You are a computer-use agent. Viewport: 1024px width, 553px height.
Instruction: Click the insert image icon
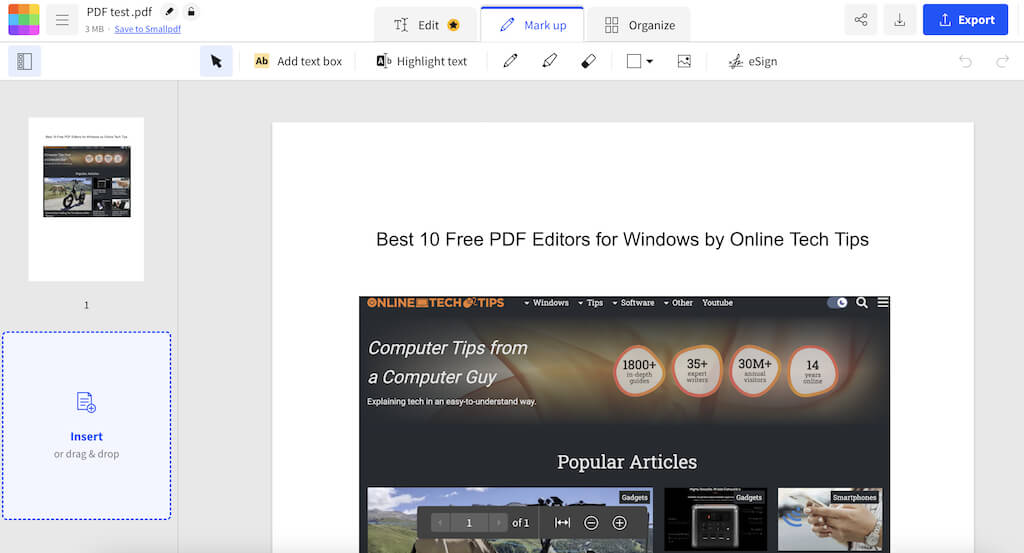point(684,61)
